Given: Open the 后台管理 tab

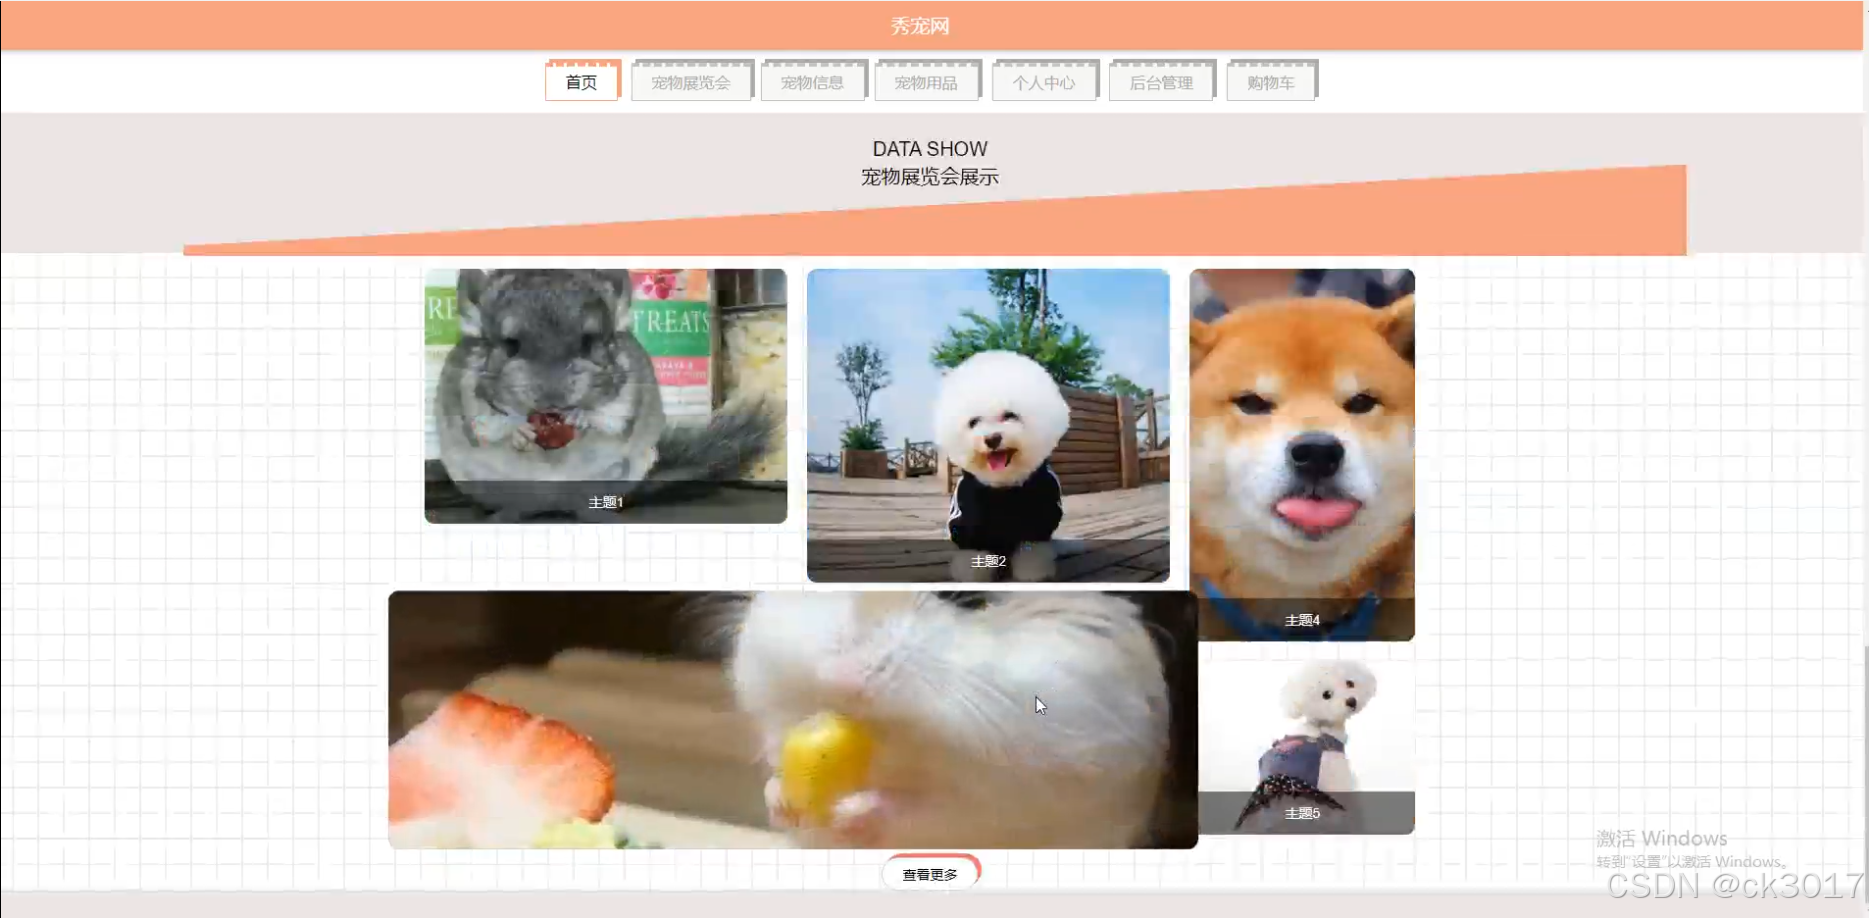Looking at the screenshot, I should [x=1162, y=82].
